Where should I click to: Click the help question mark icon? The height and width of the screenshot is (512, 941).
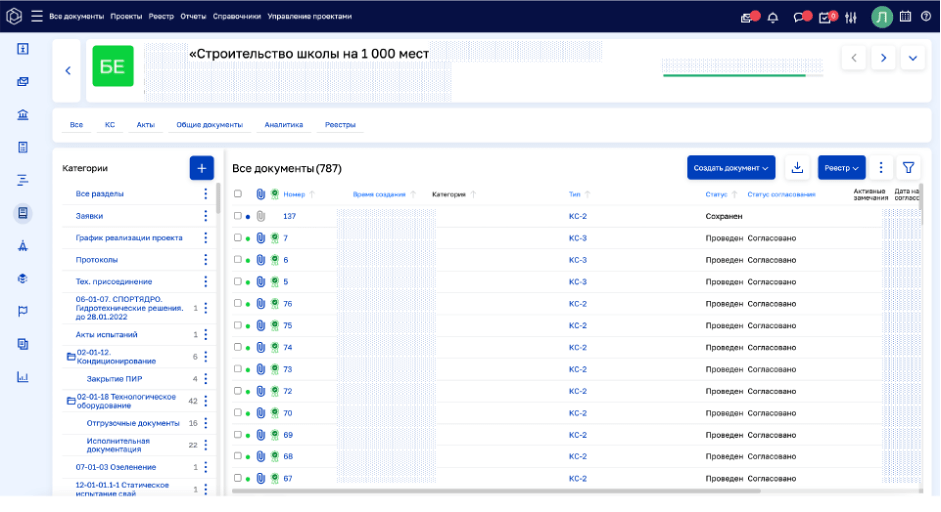click(x=925, y=17)
